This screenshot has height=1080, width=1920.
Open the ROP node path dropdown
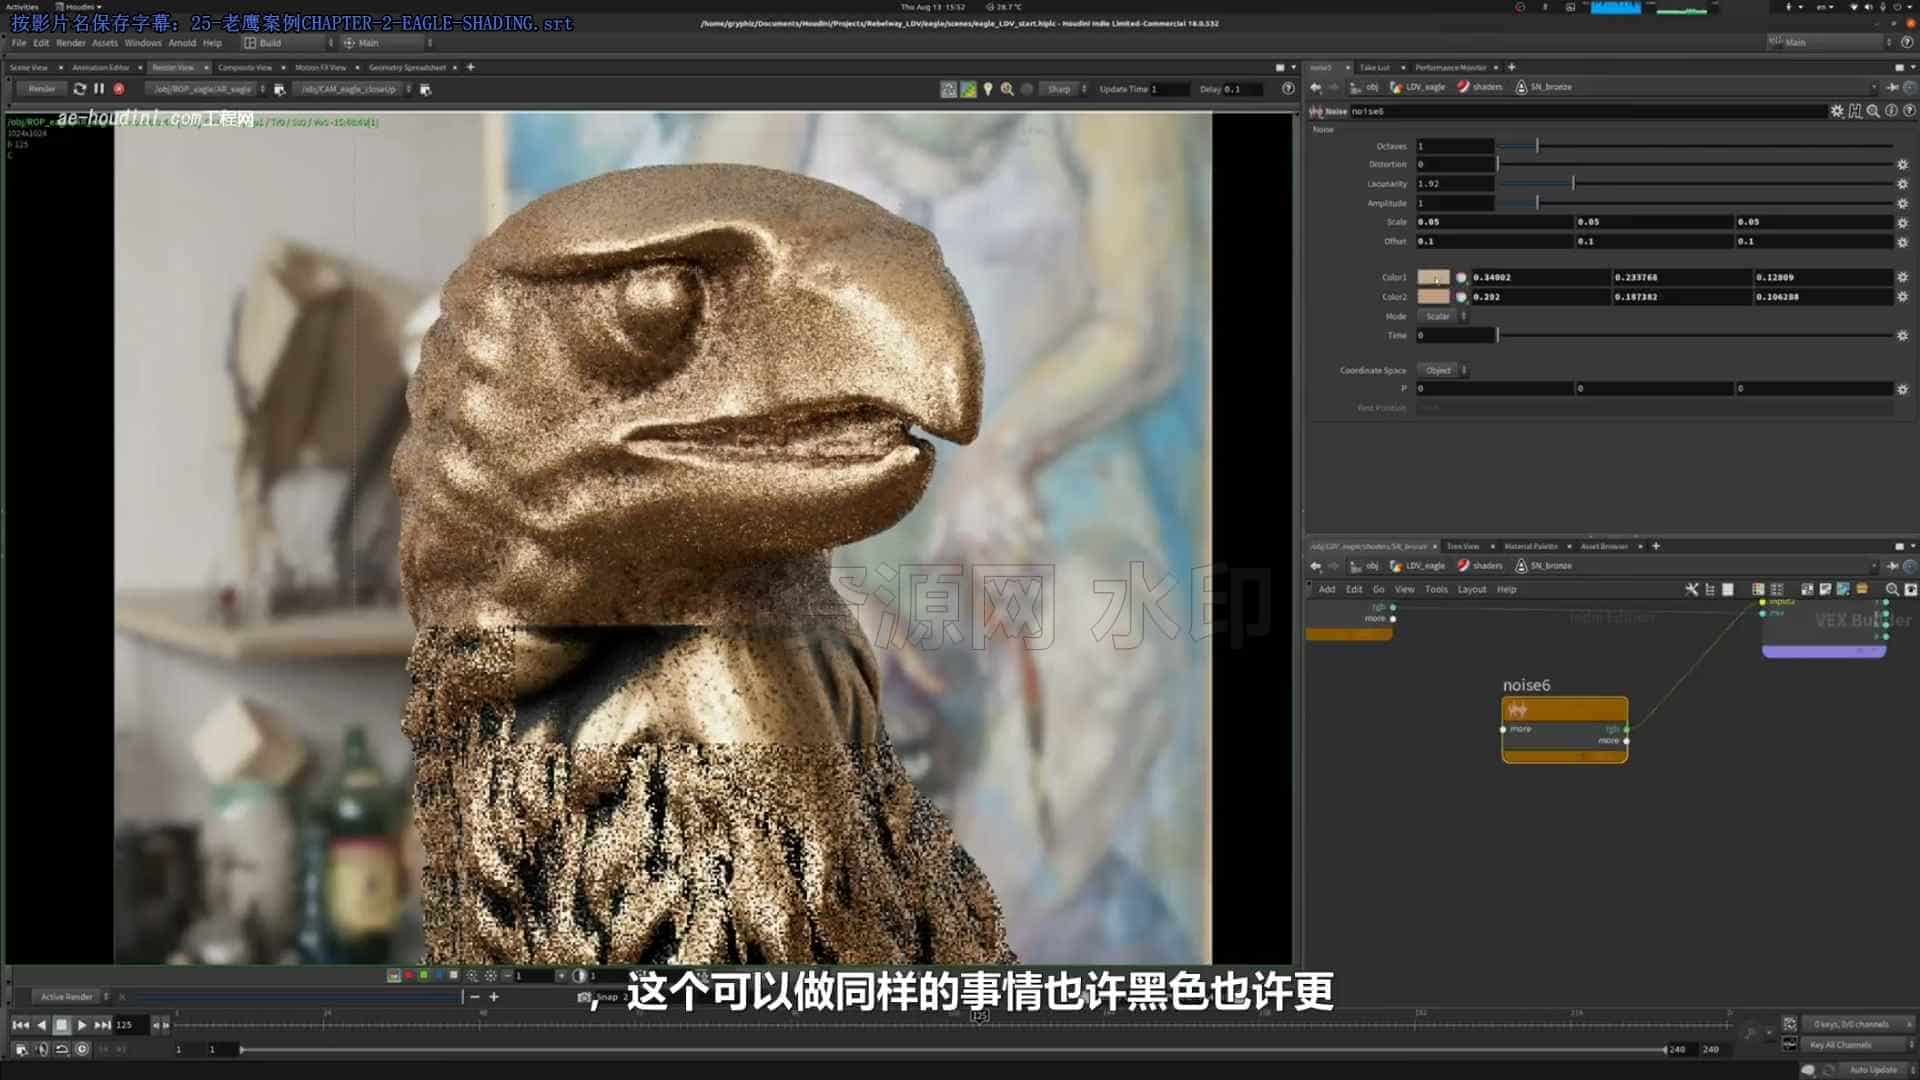(207, 89)
